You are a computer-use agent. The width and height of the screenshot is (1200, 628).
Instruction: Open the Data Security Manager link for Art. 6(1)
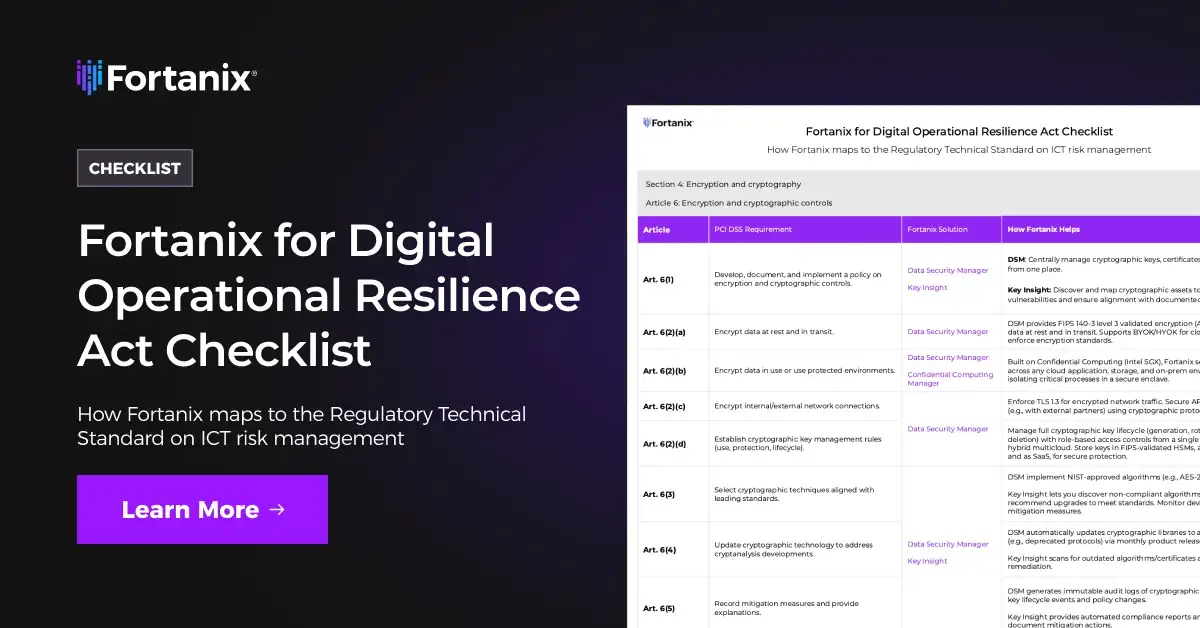click(x=946, y=269)
